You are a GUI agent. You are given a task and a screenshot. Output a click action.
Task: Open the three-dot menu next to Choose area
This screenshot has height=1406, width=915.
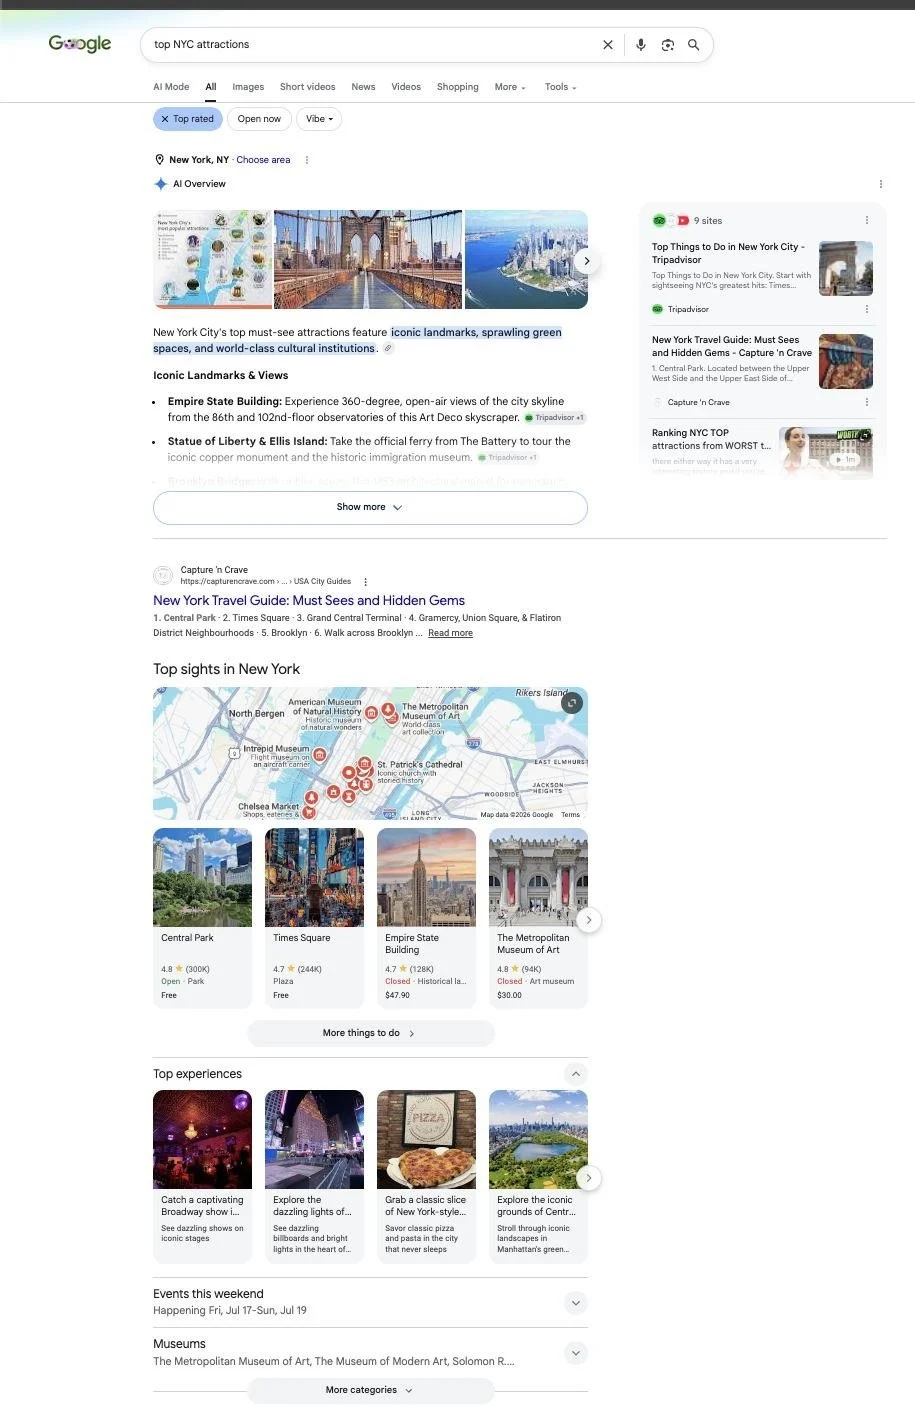click(307, 160)
